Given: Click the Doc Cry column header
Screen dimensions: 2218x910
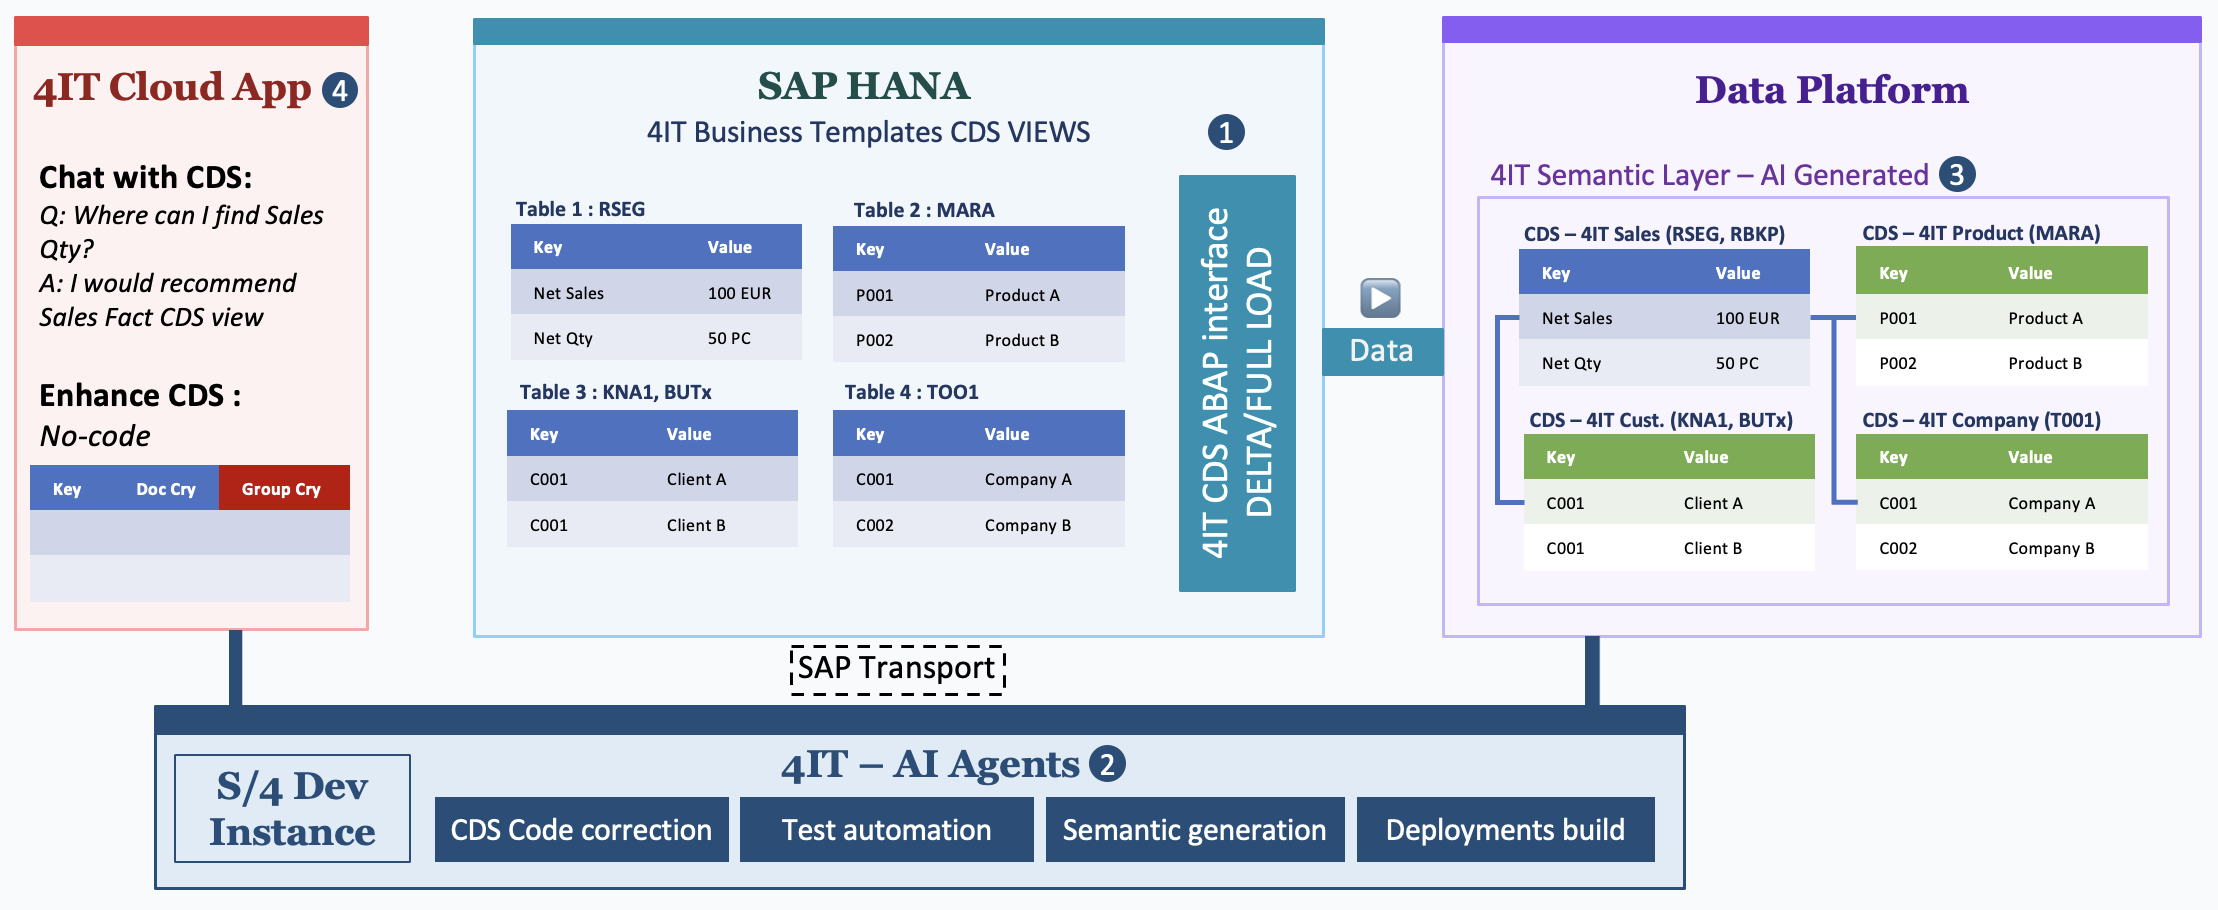Looking at the screenshot, I should [x=166, y=489].
